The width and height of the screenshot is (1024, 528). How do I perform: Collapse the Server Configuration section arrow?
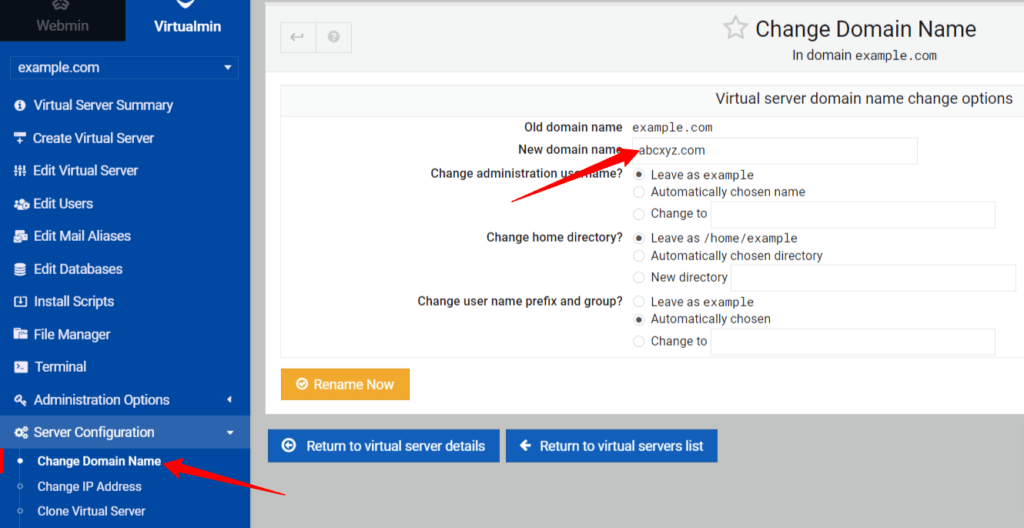click(x=230, y=433)
